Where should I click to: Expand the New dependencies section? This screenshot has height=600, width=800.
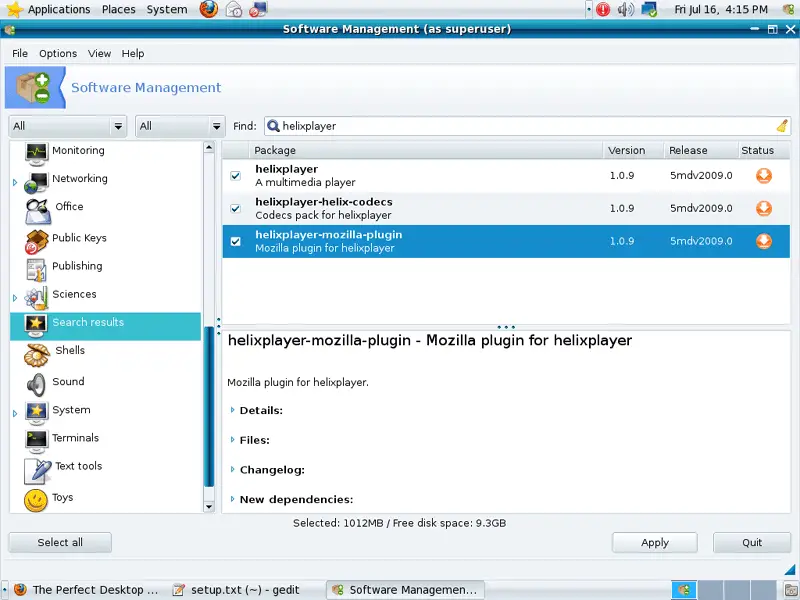coord(233,499)
